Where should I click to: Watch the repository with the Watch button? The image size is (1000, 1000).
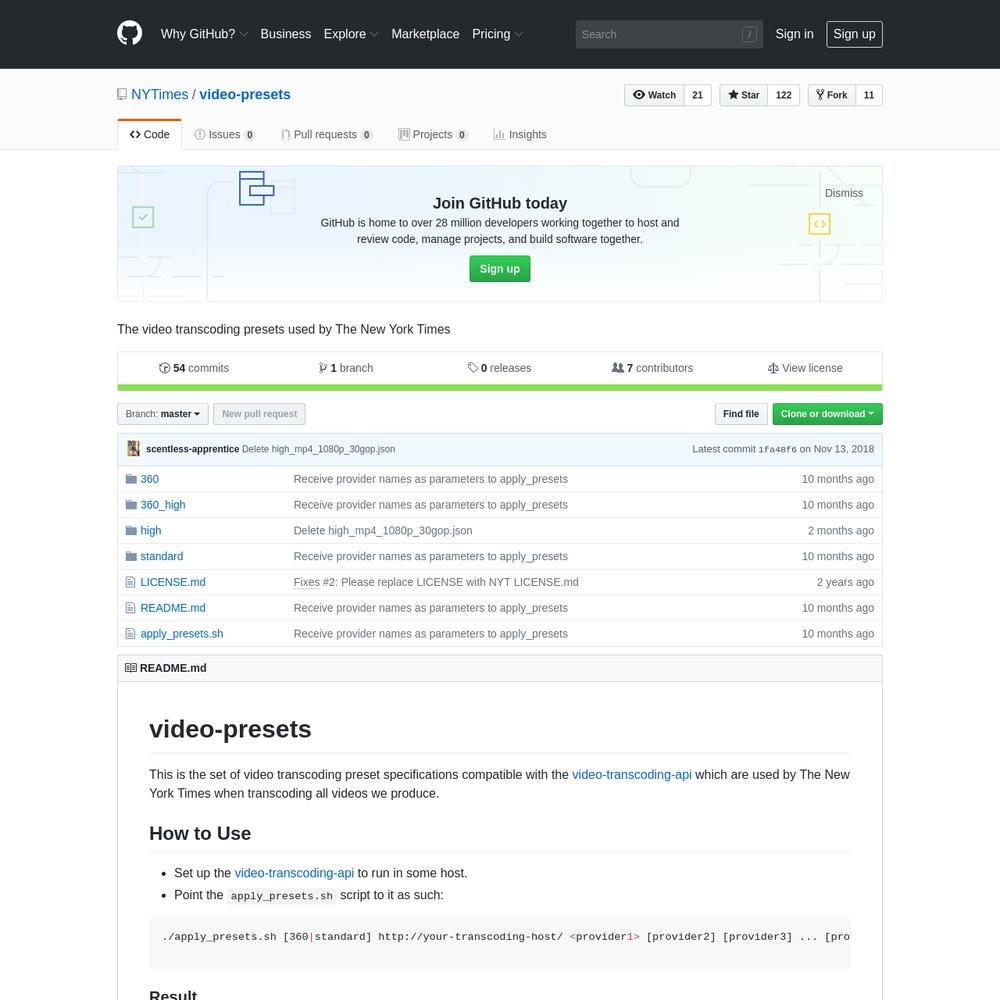(x=654, y=95)
